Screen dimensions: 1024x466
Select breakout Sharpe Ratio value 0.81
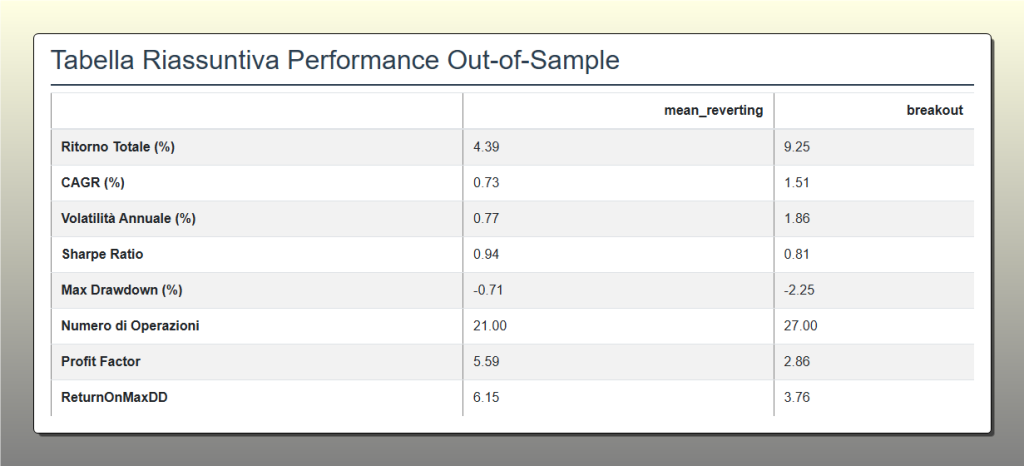coord(797,254)
